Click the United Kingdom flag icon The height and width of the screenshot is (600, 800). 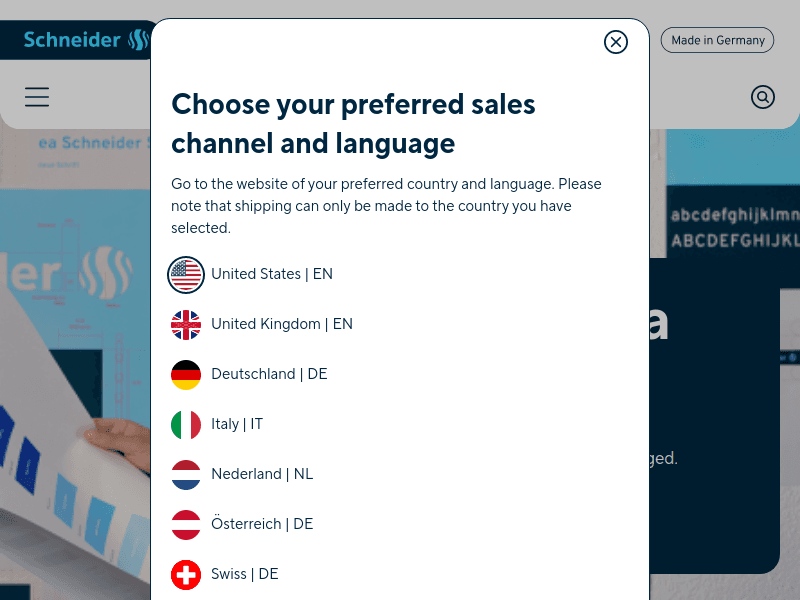186,324
